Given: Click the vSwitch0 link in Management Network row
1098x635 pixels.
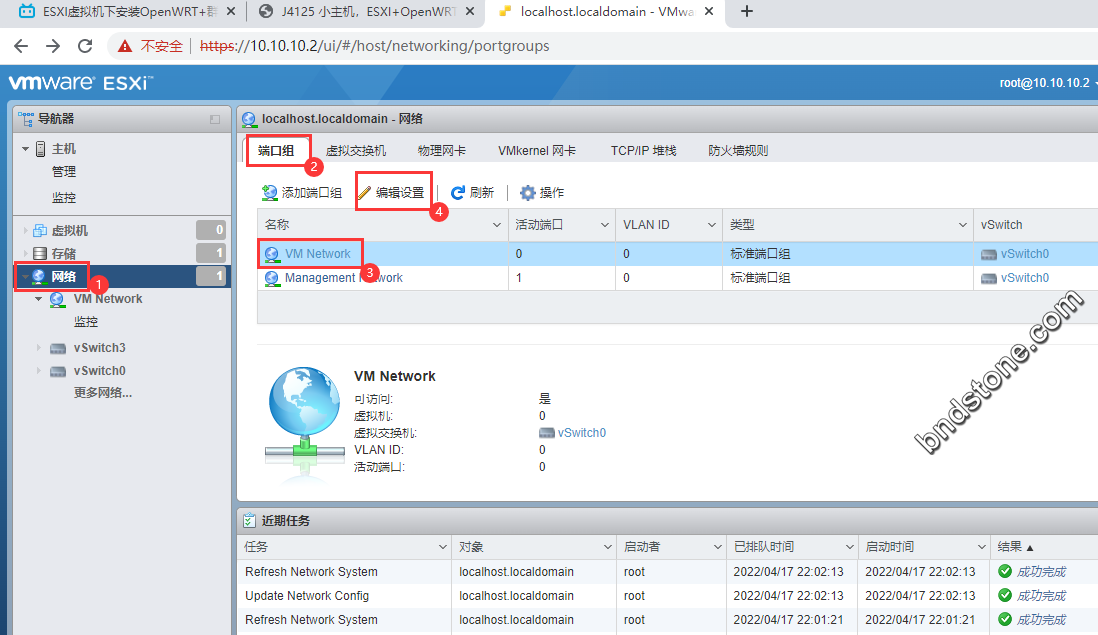Looking at the screenshot, I should 1024,278.
